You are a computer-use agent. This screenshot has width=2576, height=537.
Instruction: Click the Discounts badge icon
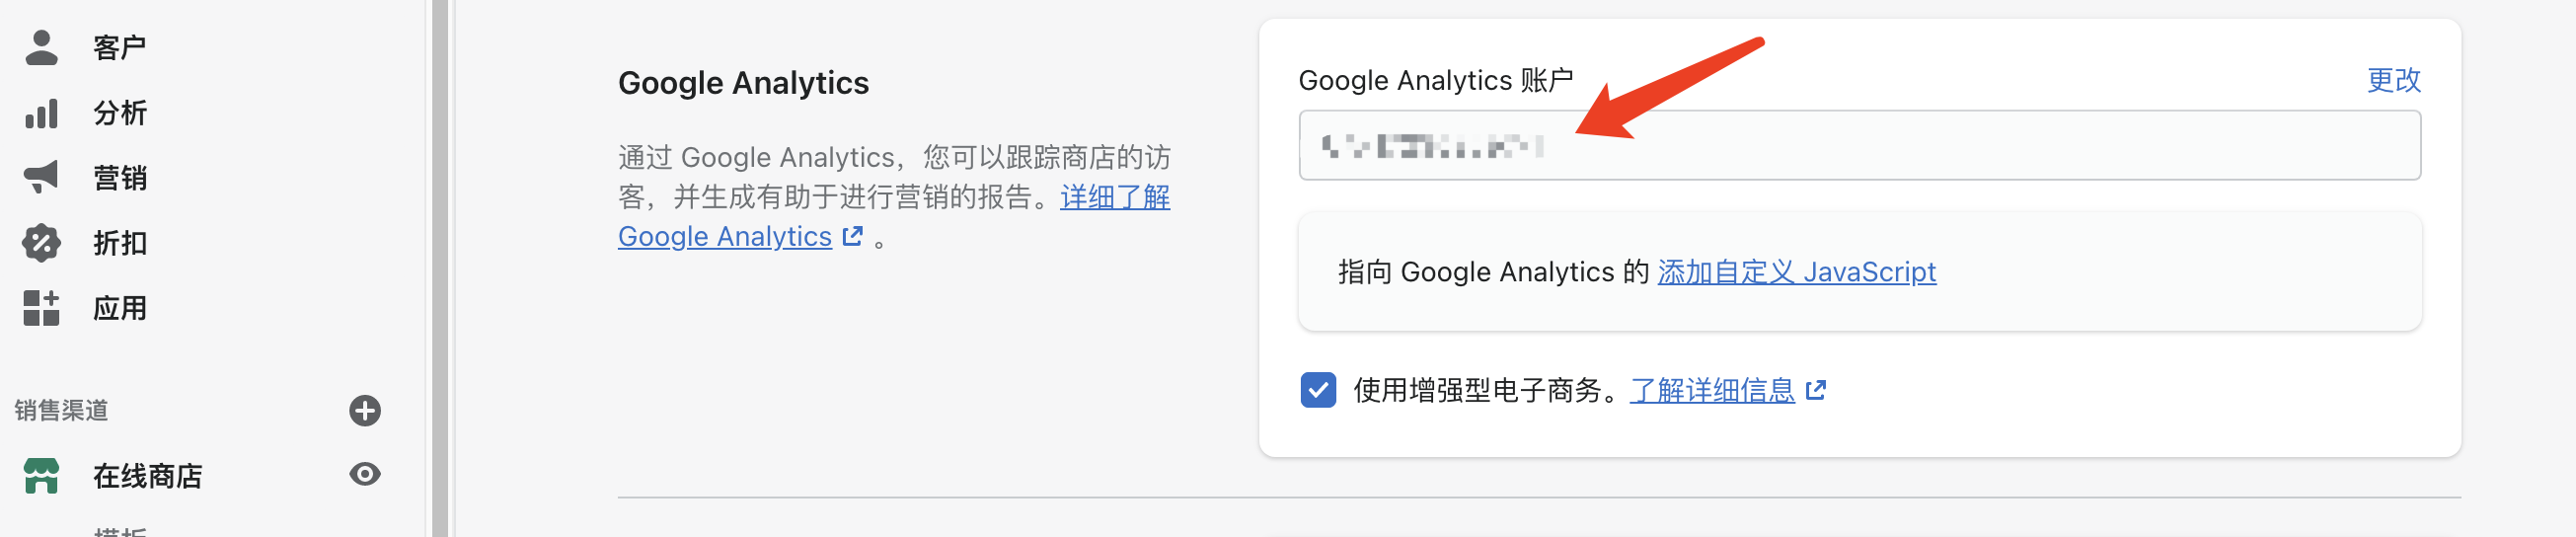pyautogui.click(x=41, y=243)
